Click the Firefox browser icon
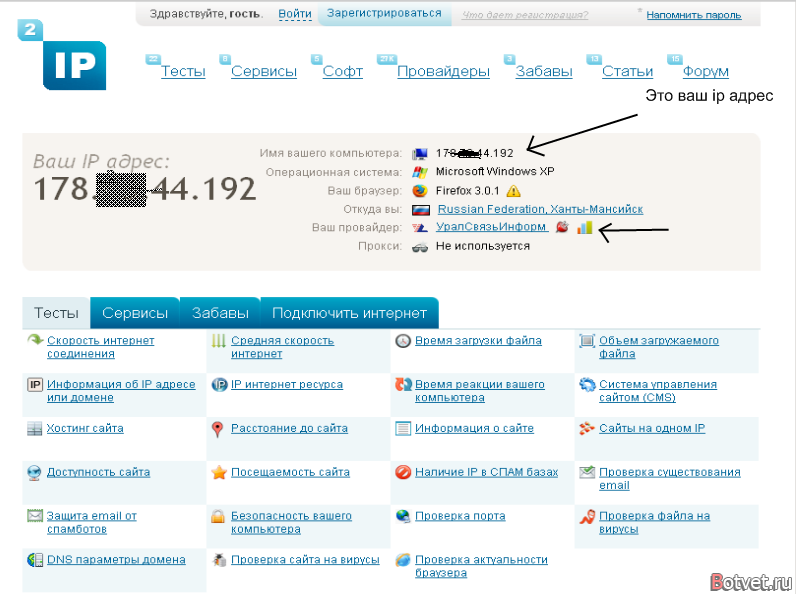Screen dimensions: 800x600 420,191
